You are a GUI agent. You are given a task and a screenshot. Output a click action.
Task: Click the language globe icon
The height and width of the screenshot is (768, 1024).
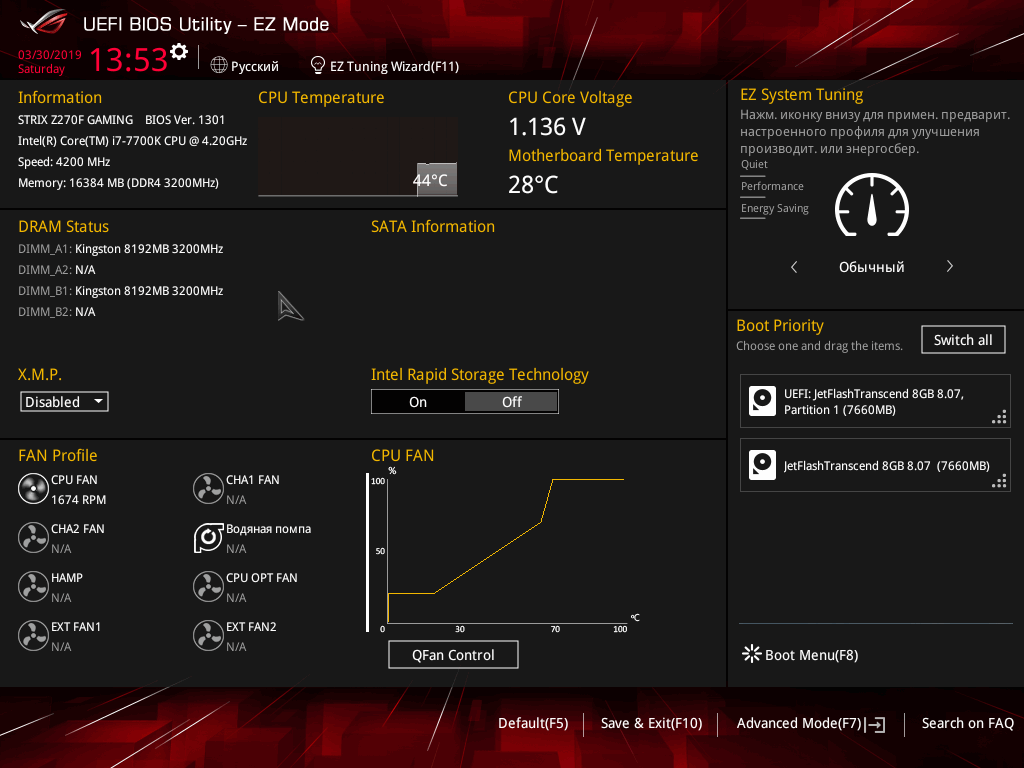coord(219,65)
